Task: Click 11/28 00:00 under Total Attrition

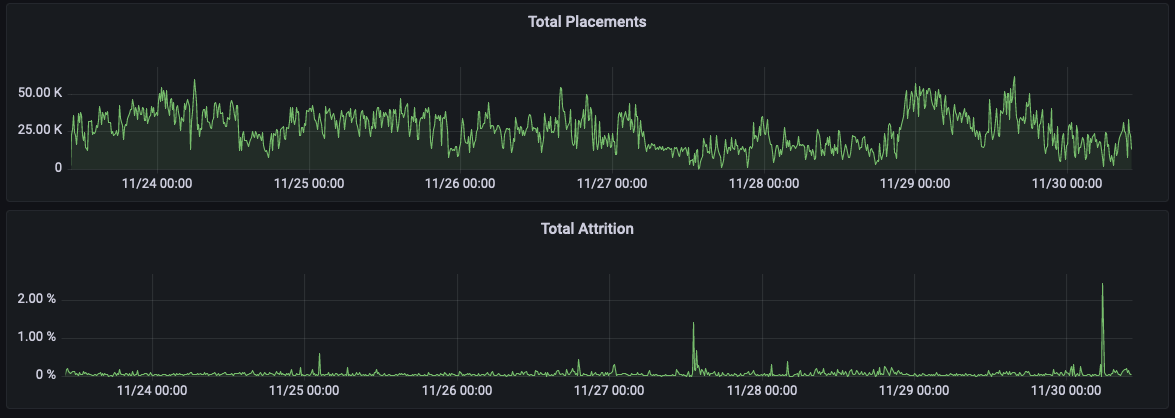Action: pos(762,390)
